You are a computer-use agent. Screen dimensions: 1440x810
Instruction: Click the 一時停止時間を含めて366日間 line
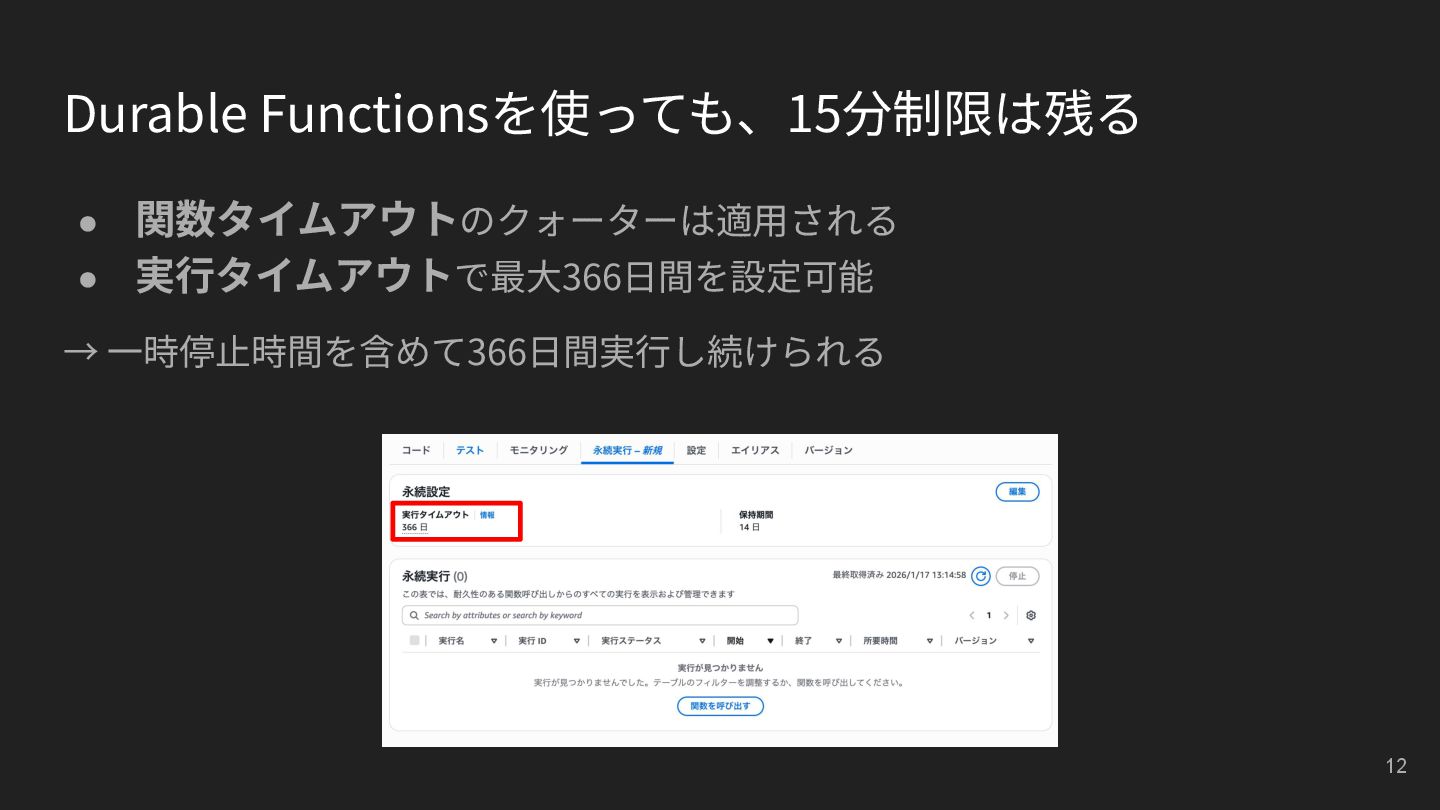[x=474, y=351]
